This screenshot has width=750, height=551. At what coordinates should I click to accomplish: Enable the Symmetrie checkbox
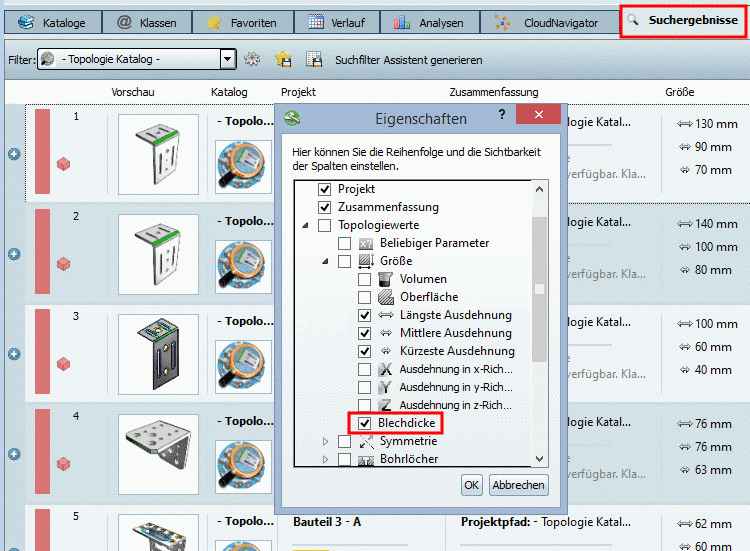tap(344, 441)
